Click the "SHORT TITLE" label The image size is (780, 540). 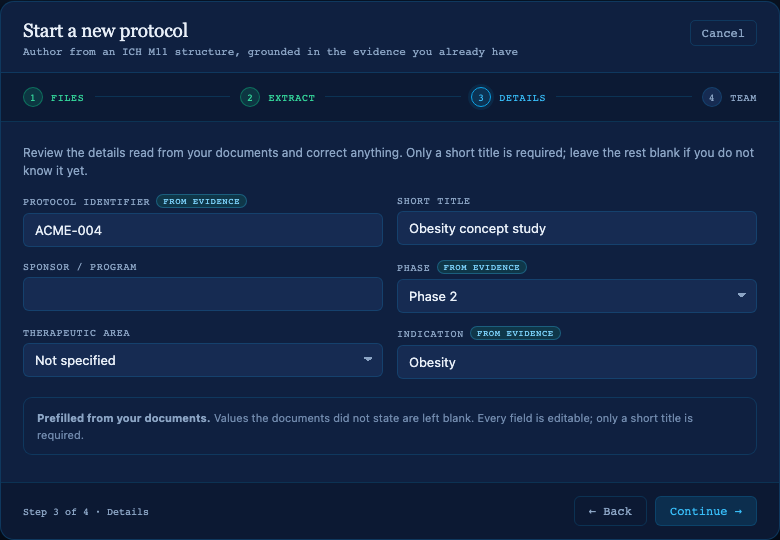tap(433, 201)
